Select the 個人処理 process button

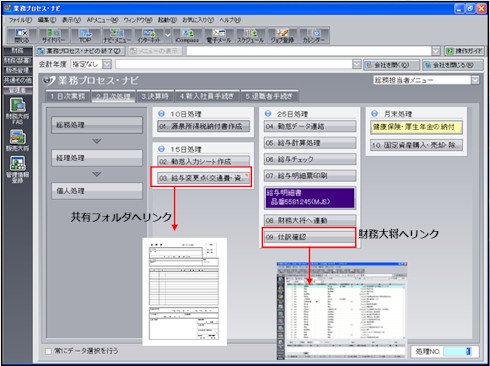(97, 191)
